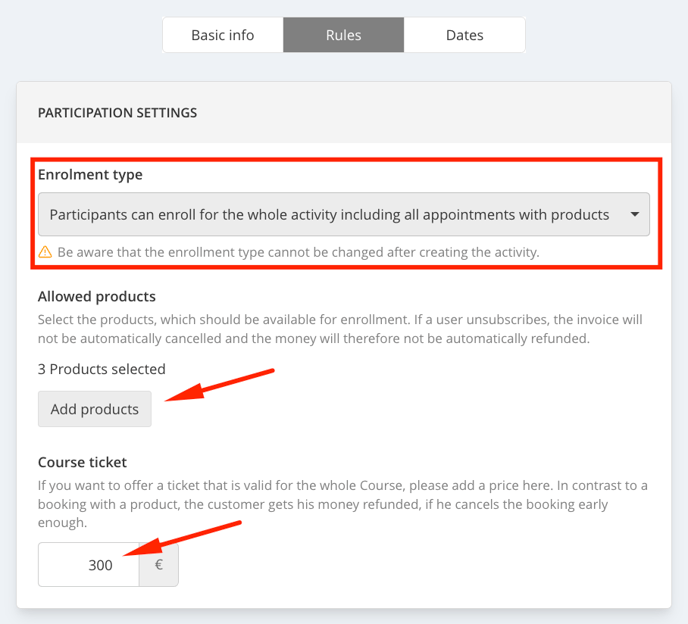Click the red arrow pointing at Add products
688x624 pixels.
(218, 386)
